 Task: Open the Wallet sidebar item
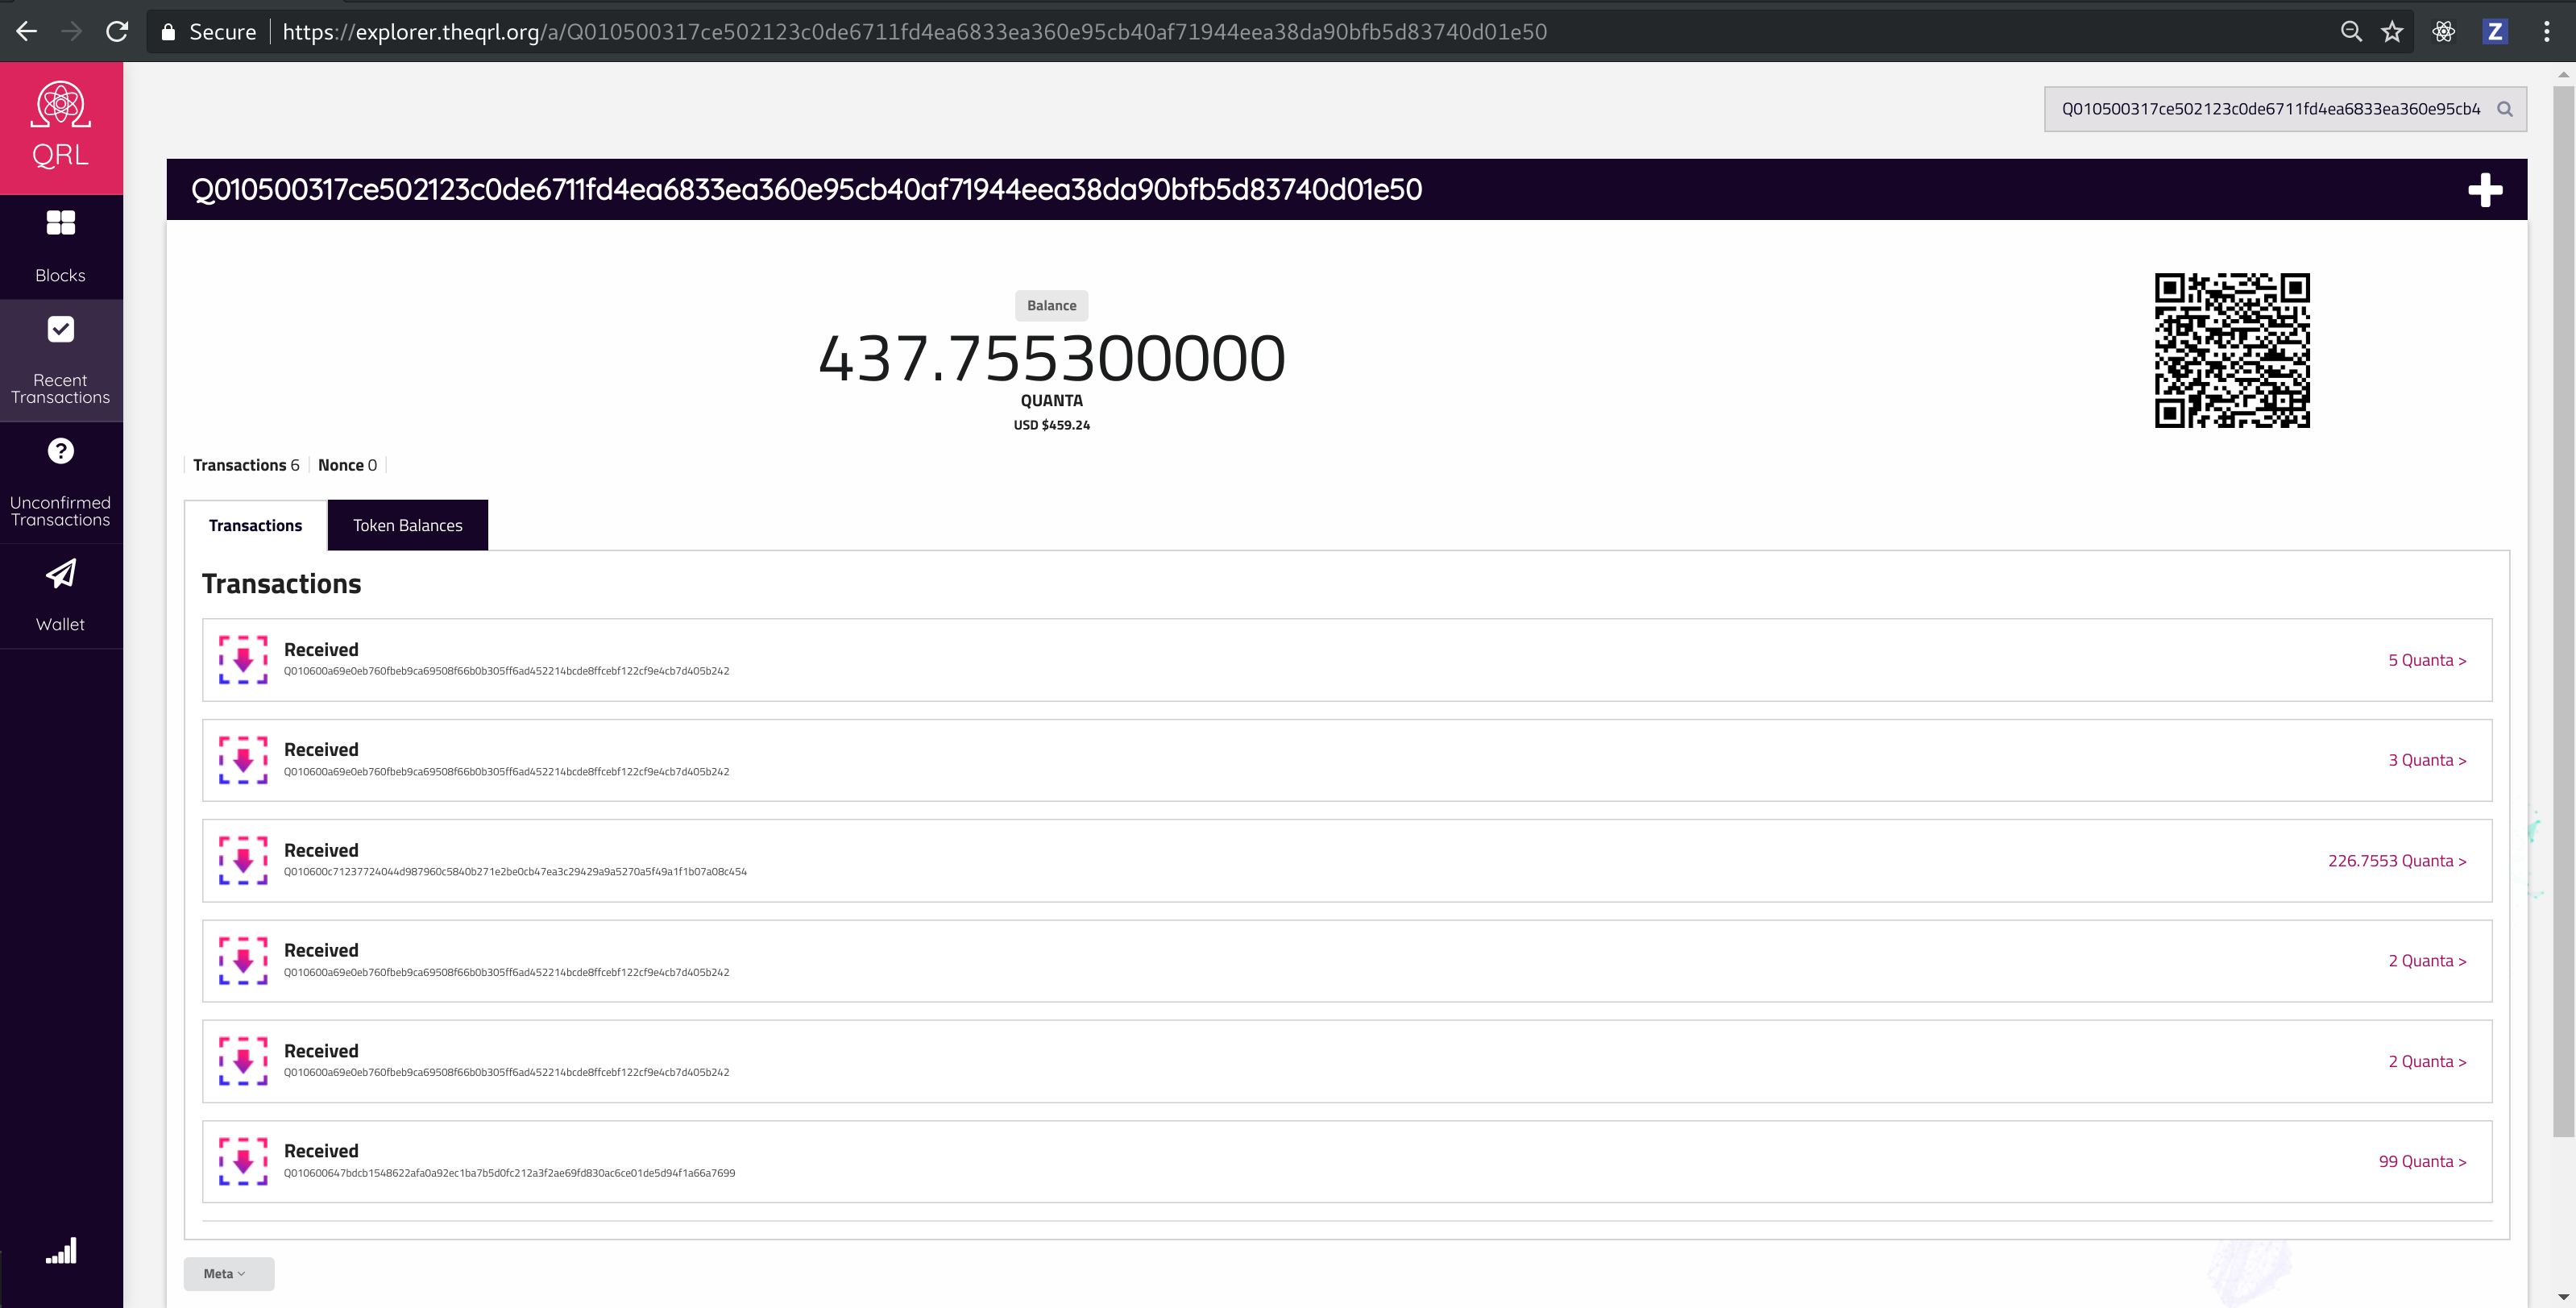pos(61,596)
